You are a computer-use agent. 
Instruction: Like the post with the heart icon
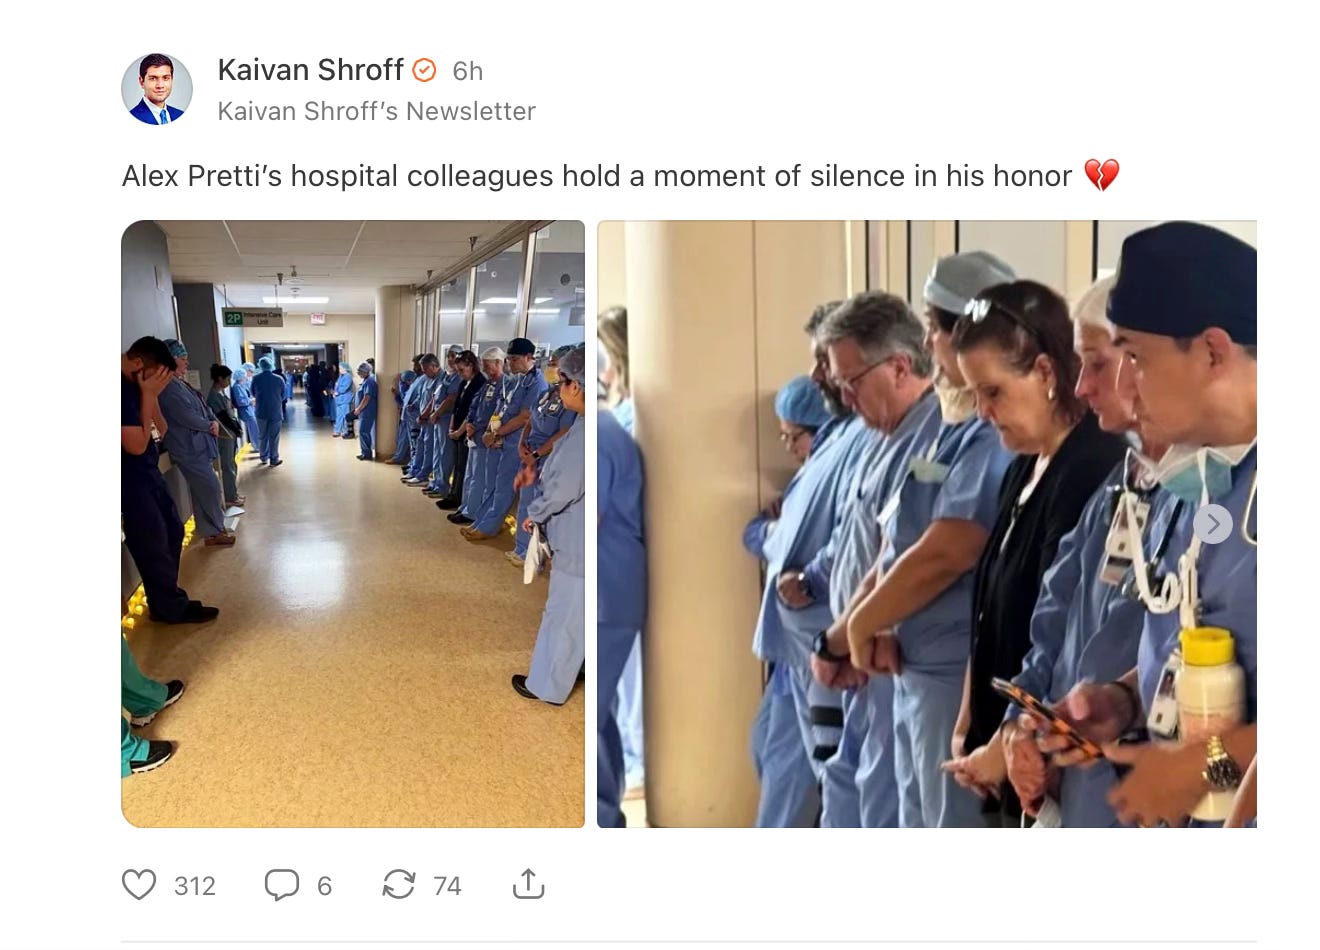pyautogui.click(x=139, y=885)
